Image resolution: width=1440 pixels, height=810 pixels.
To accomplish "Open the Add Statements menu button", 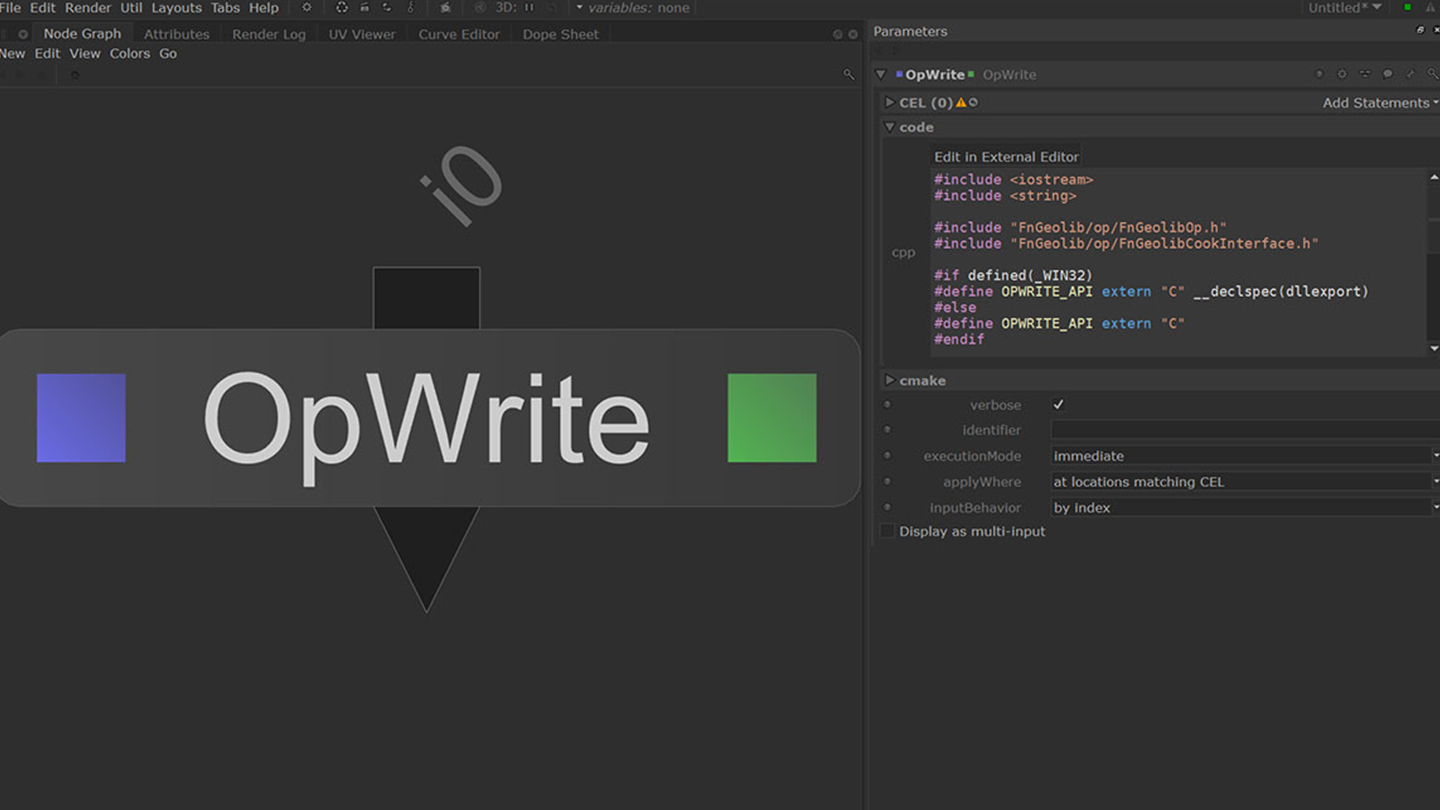I will pos(1380,102).
